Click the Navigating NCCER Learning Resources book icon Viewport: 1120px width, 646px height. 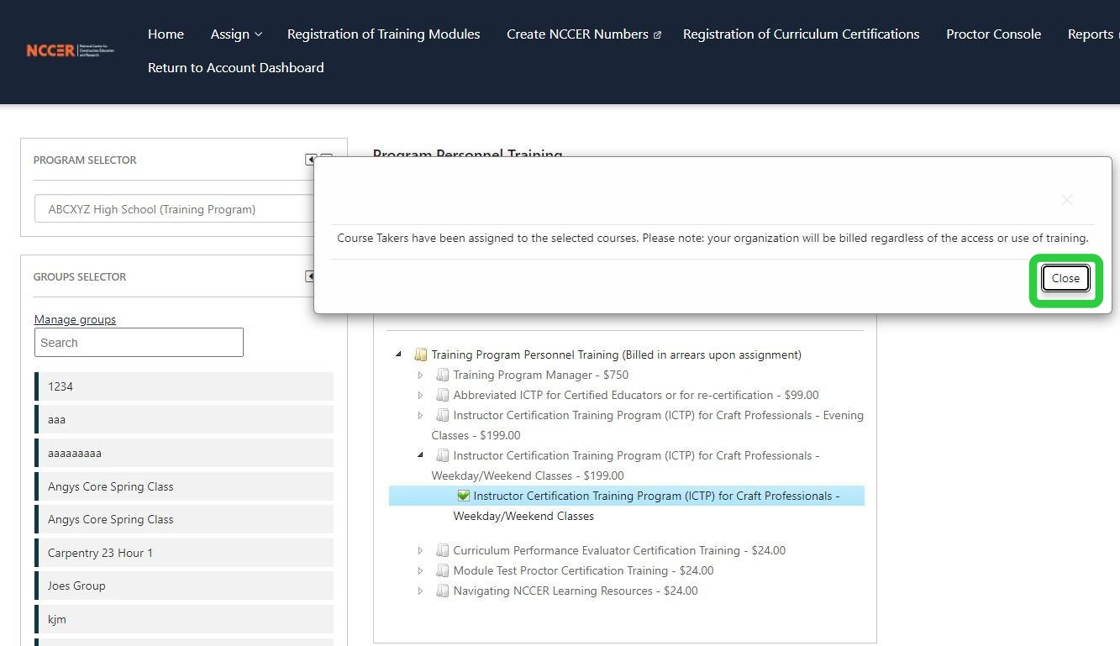pos(442,591)
